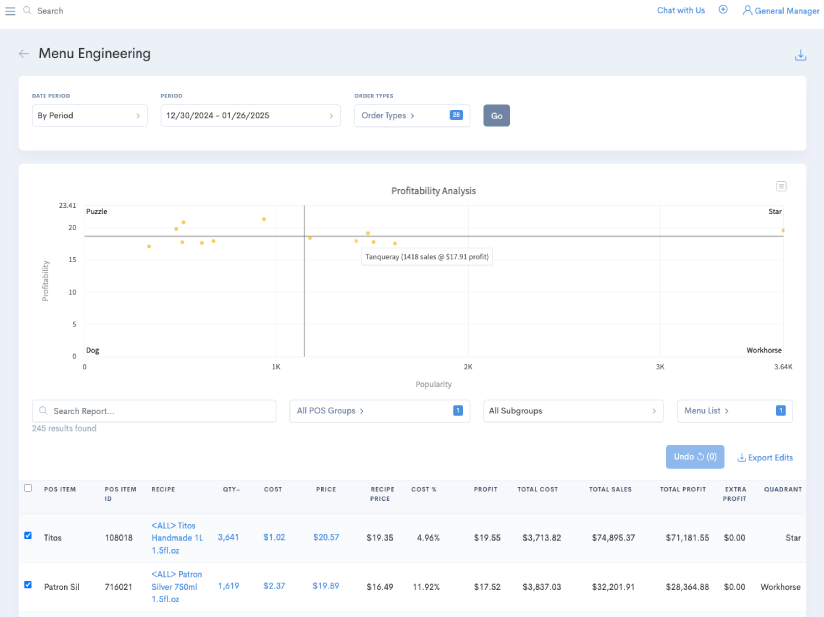
Task: Sort by the POS ITEM column header
Action: [60, 489]
